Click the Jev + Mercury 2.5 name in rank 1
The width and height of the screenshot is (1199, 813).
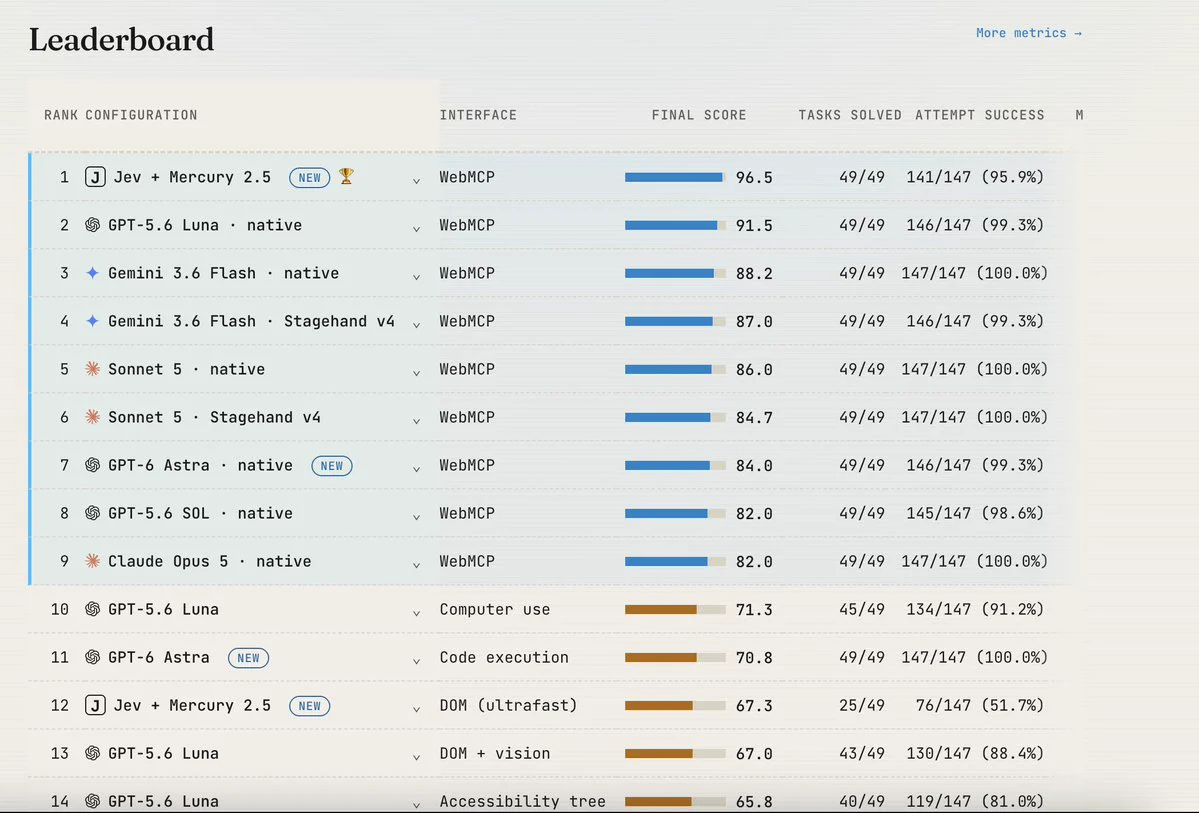tap(192, 177)
